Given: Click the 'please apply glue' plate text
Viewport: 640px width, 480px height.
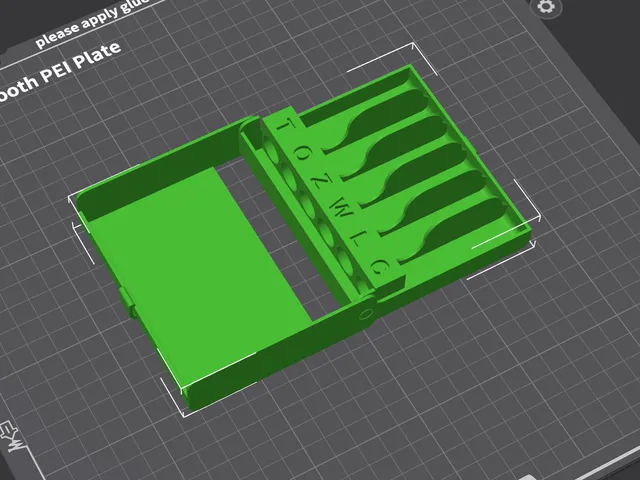Looking at the screenshot, I should (x=92, y=23).
